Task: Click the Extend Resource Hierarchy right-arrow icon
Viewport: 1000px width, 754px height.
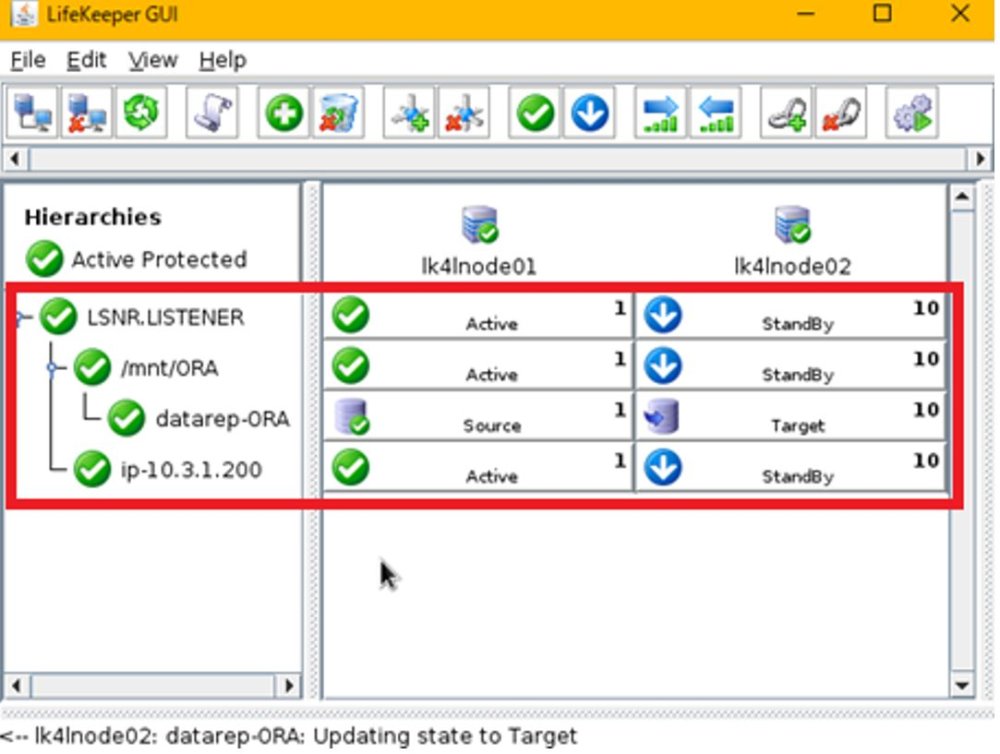Action: [661, 114]
